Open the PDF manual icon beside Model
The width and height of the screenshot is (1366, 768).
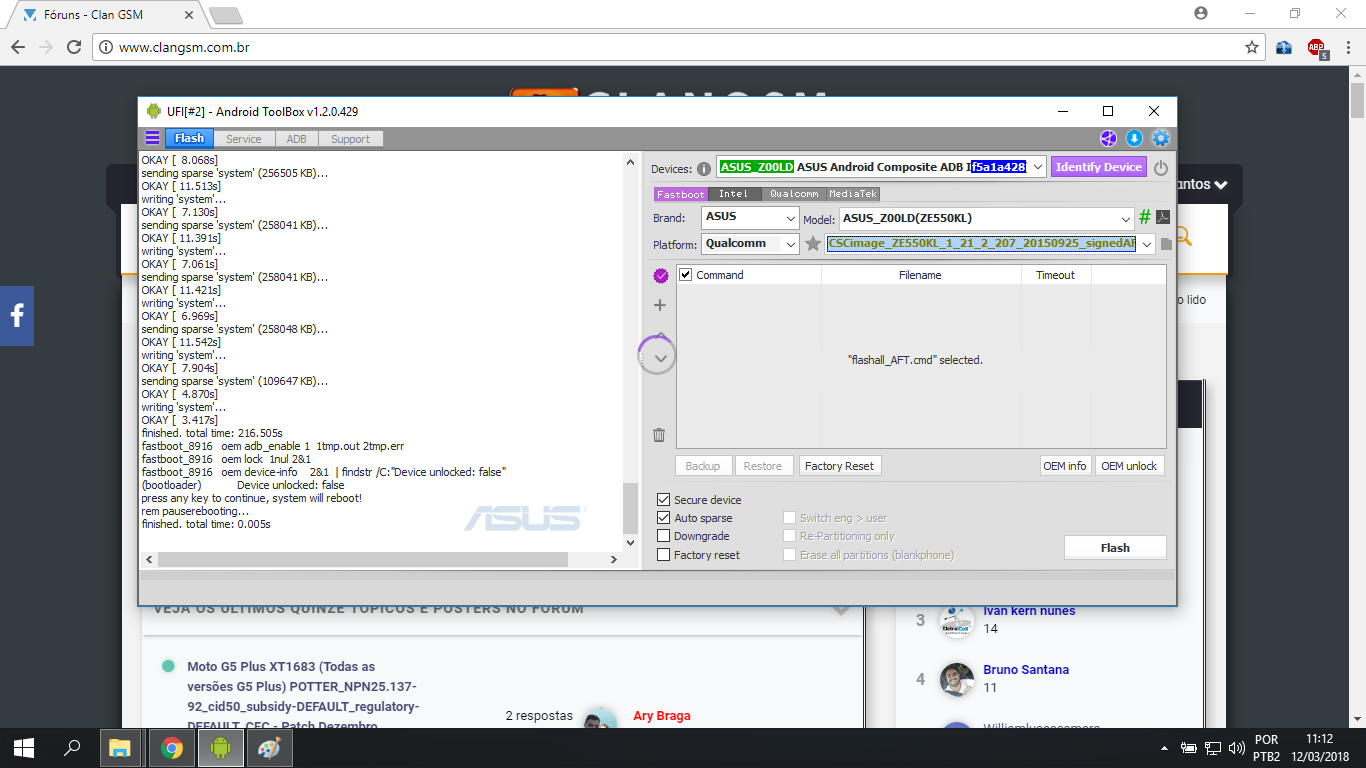[1163, 217]
